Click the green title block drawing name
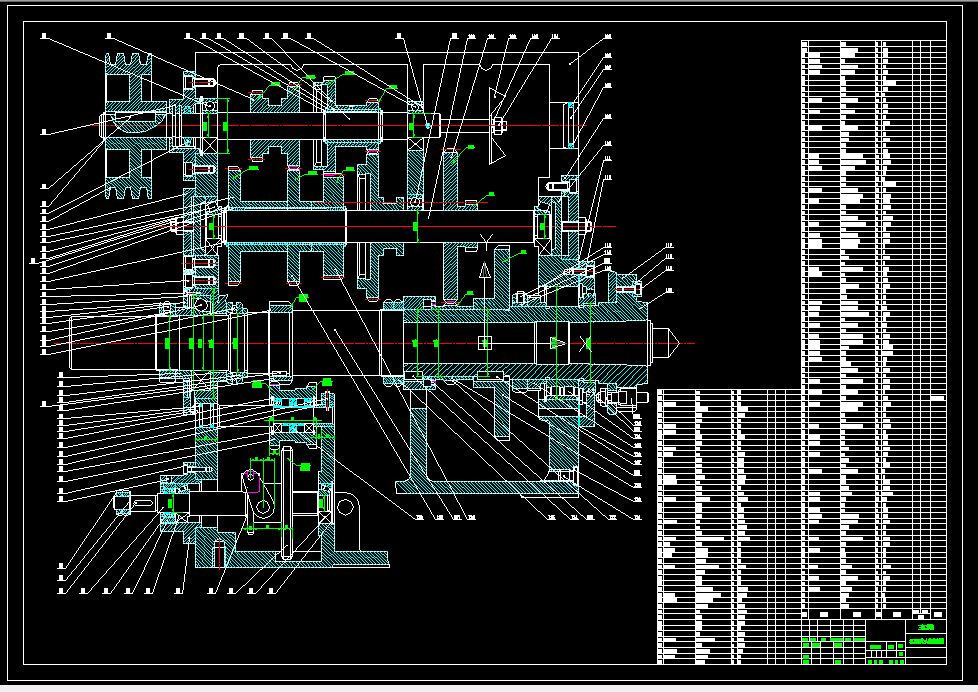Viewport: 978px width, 692px height. [x=926, y=627]
